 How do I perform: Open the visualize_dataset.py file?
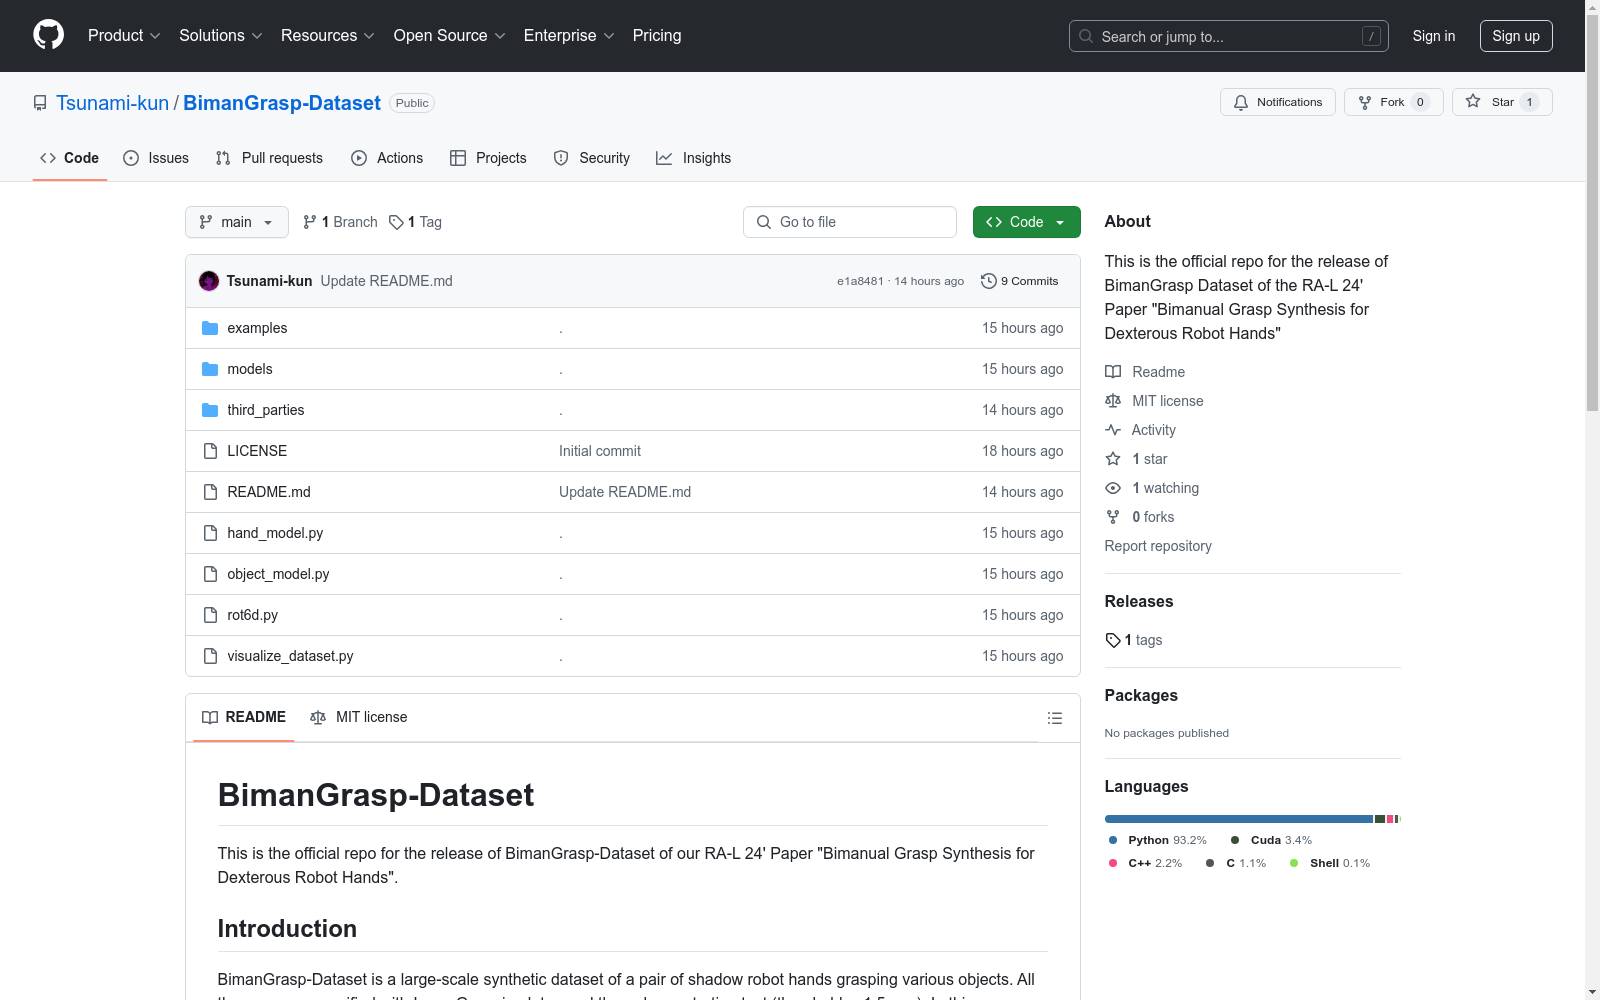[290, 656]
